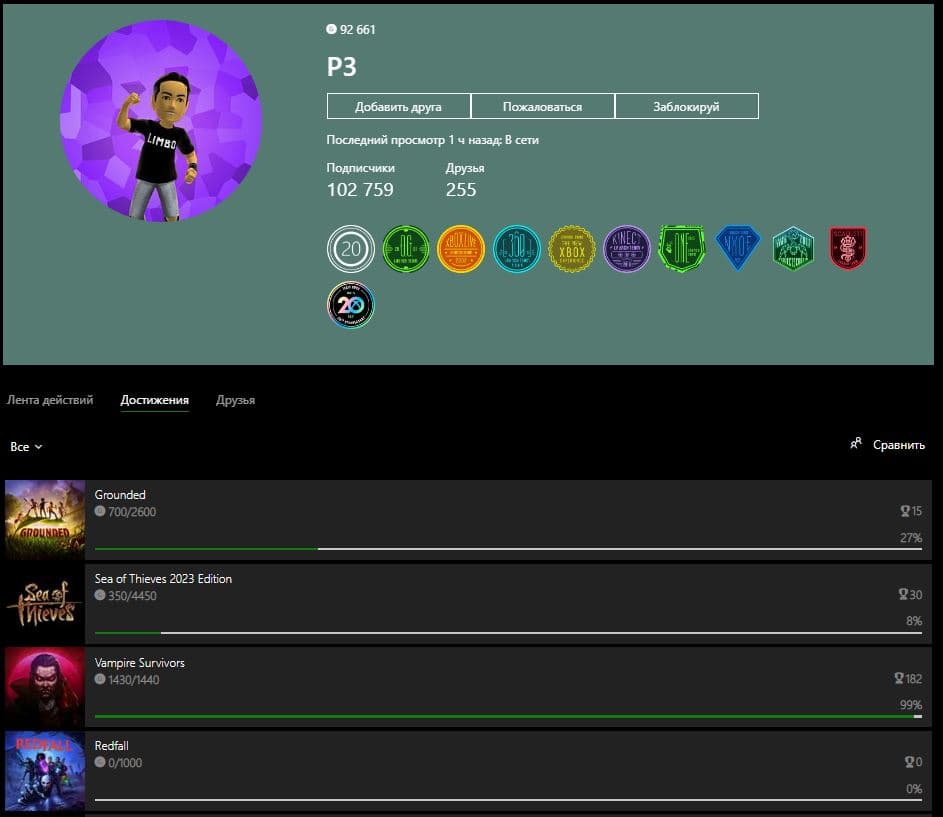Click the white 20-year tenure badge

351,248
